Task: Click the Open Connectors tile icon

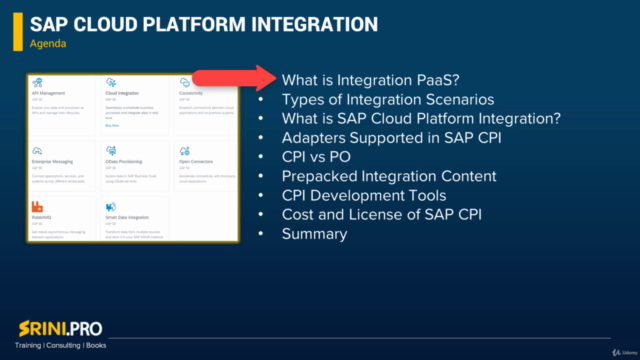Action: coord(185,151)
